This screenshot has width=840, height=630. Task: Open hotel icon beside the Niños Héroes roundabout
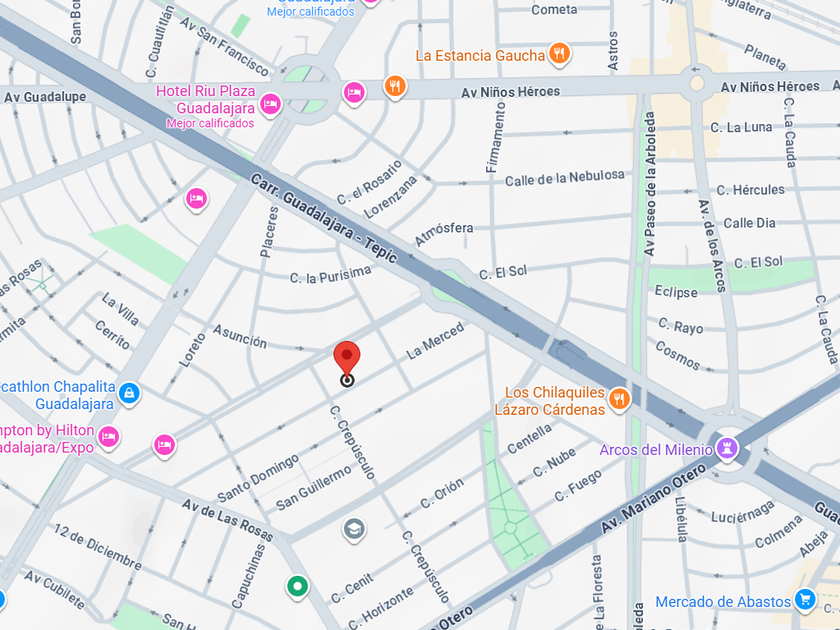tap(354, 93)
